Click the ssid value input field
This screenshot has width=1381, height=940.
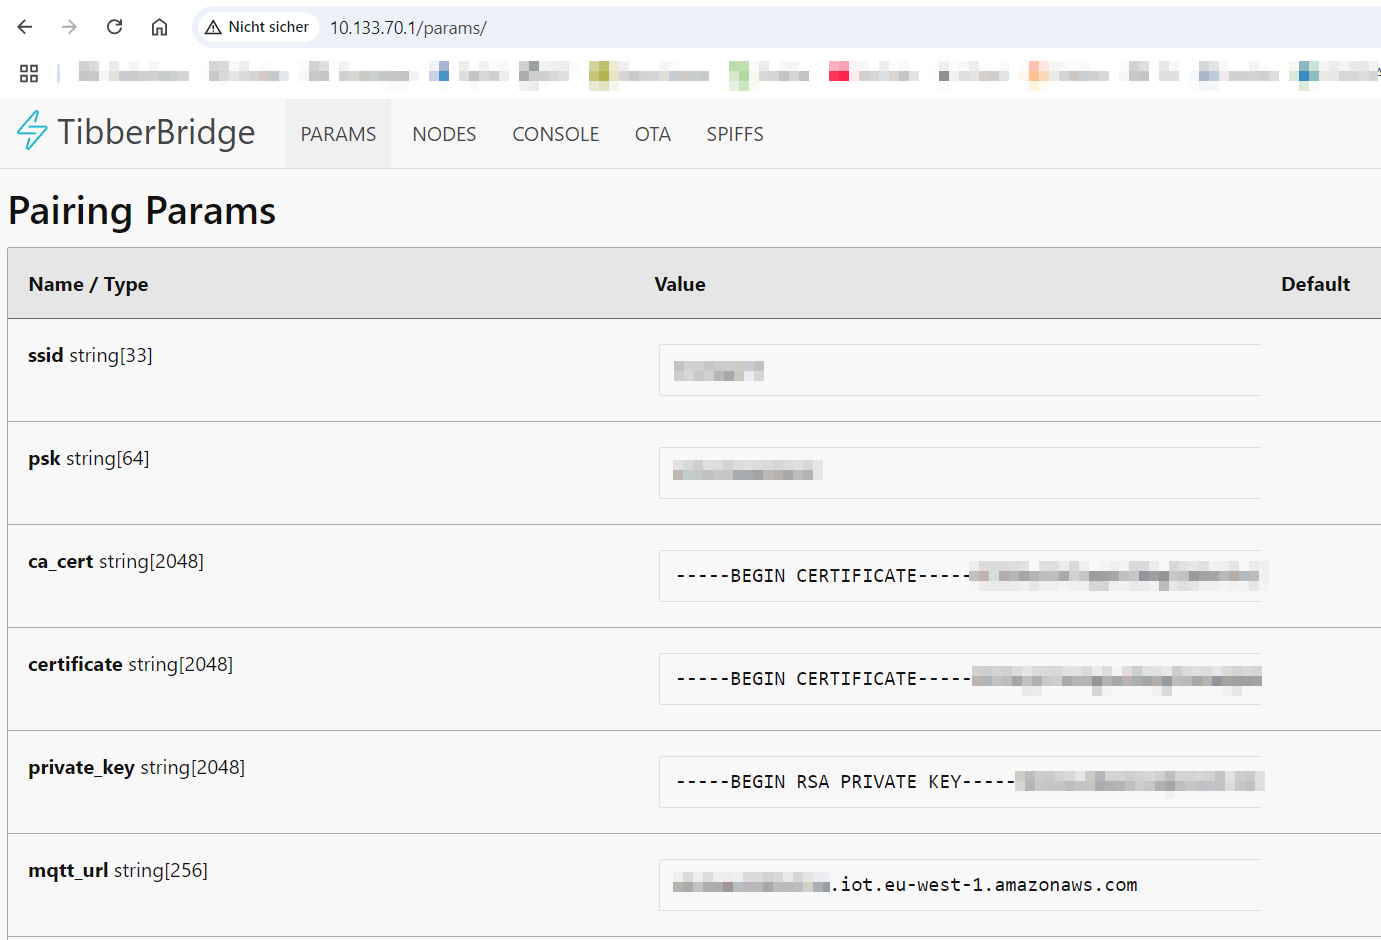(960, 370)
